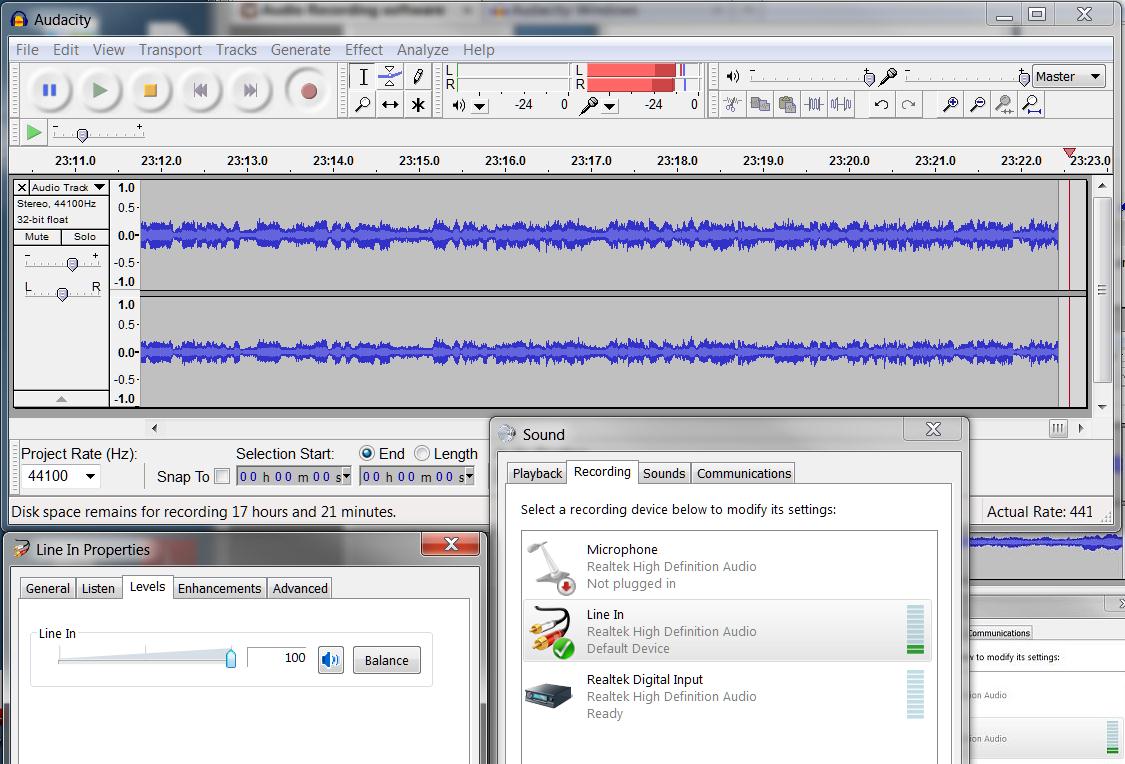The width and height of the screenshot is (1125, 764).
Task: Switch to the Playback tab in Sound
Action: pos(537,473)
